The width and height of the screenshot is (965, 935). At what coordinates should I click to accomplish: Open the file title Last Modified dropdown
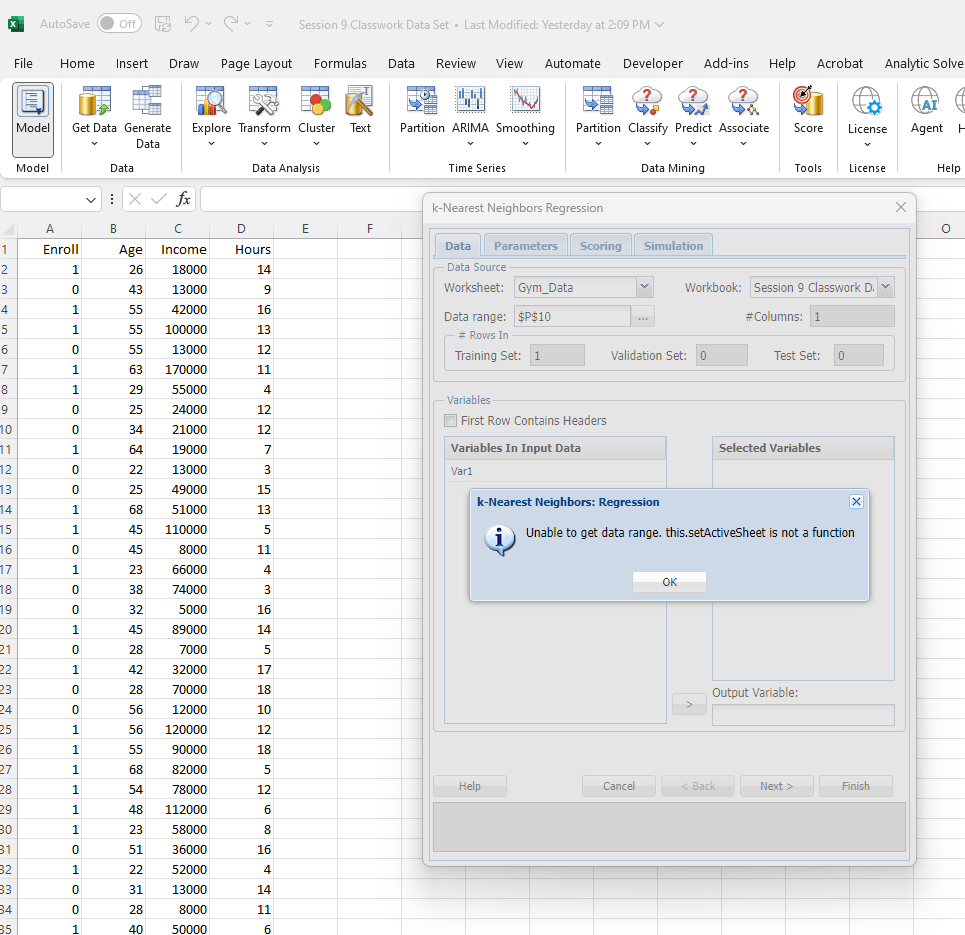point(659,25)
